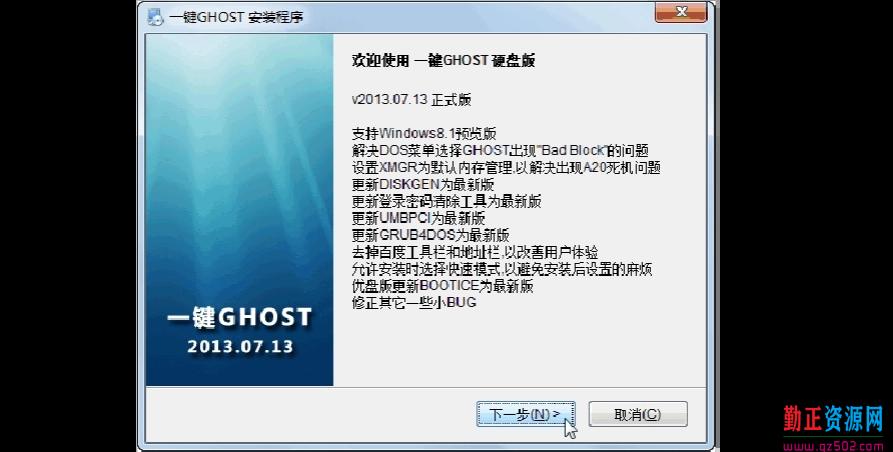Proceed with the 下一步(N)> button

click(x=525, y=414)
